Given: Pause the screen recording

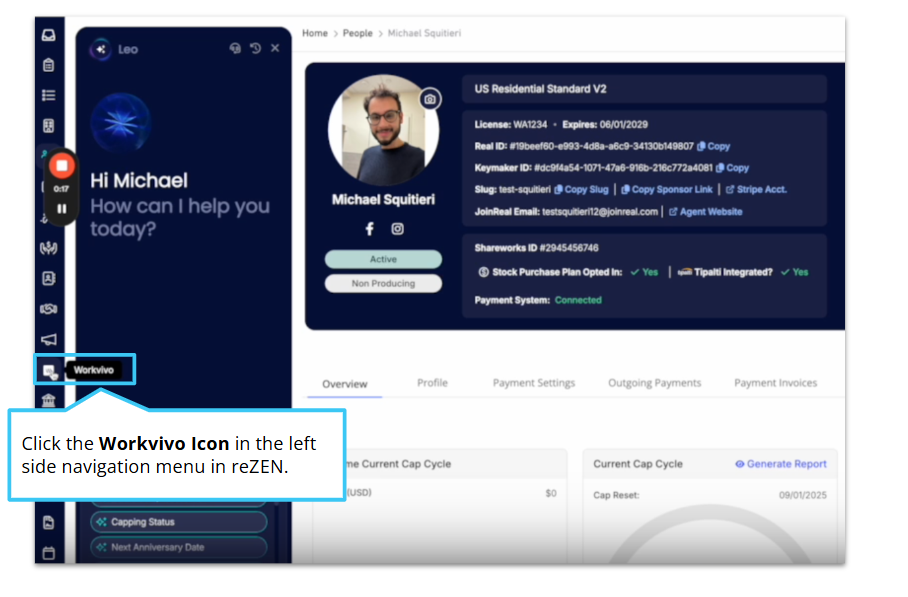Looking at the screenshot, I should coord(61,208).
